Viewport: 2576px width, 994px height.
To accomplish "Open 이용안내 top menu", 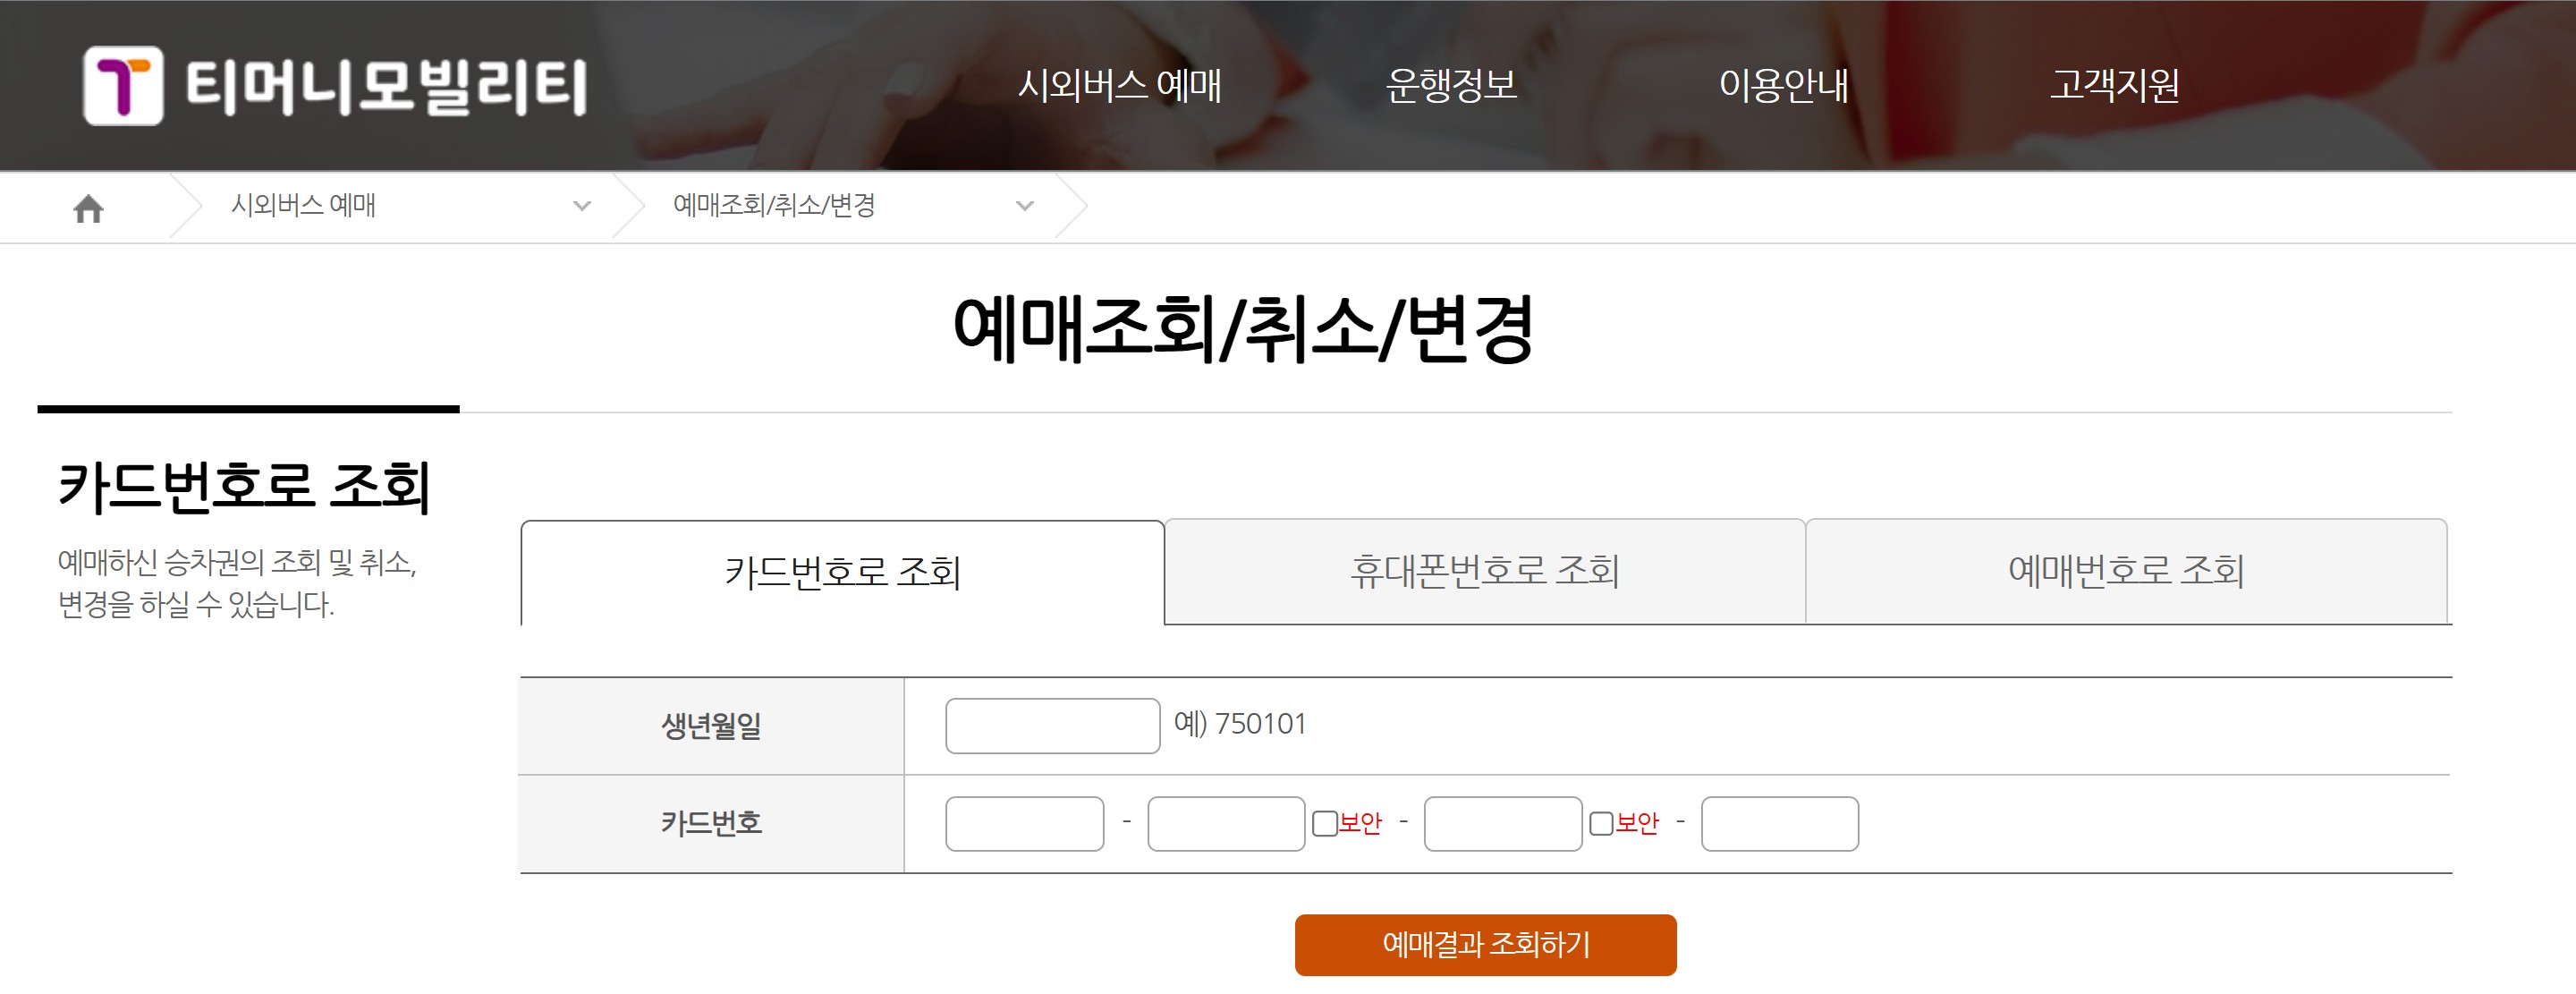I will pos(1783,85).
